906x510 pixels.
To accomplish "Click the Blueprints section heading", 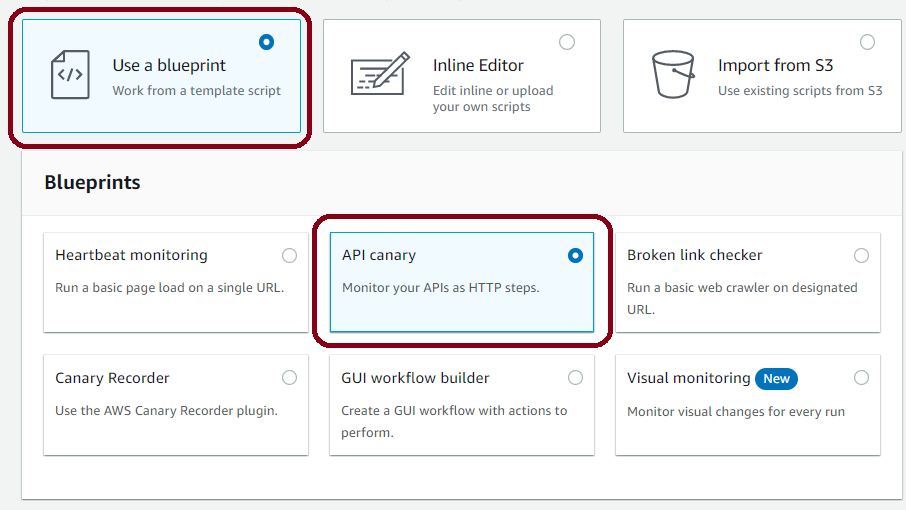I will 92,183.
